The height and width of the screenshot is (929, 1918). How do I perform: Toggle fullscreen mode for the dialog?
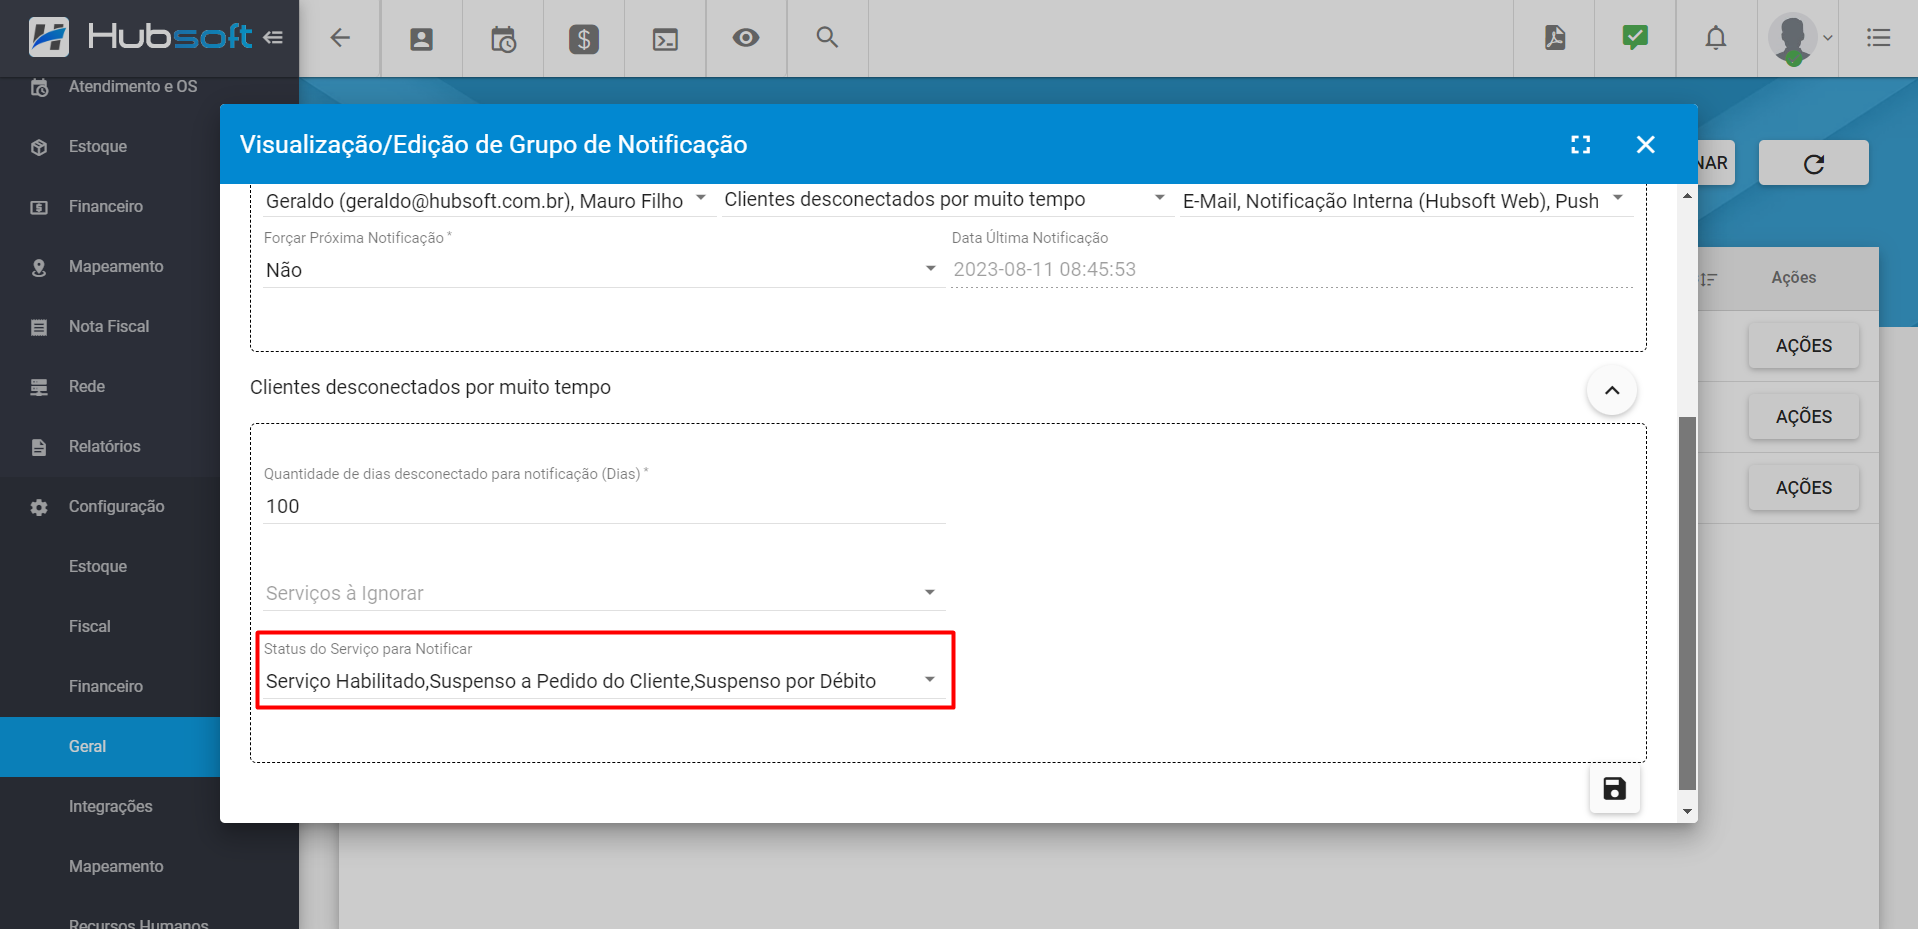(1580, 145)
